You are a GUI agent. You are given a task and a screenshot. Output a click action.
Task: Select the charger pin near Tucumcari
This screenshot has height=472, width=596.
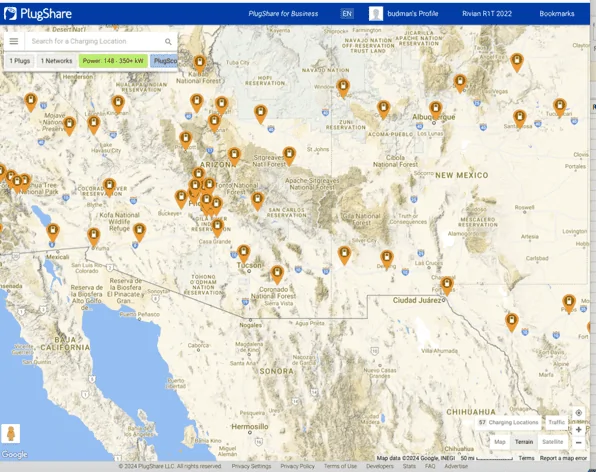click(560, 107)
